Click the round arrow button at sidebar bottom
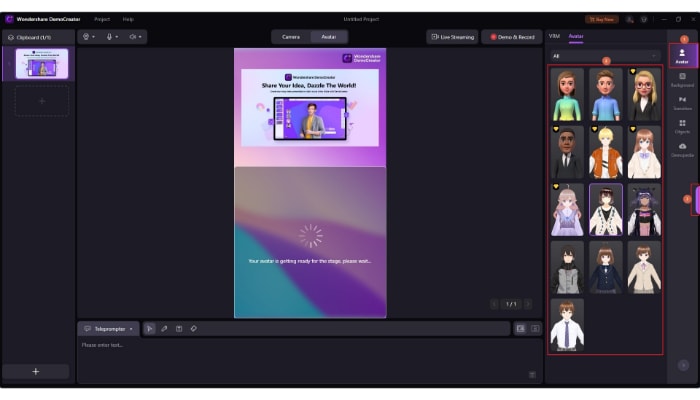 click(x=683, y=365)
